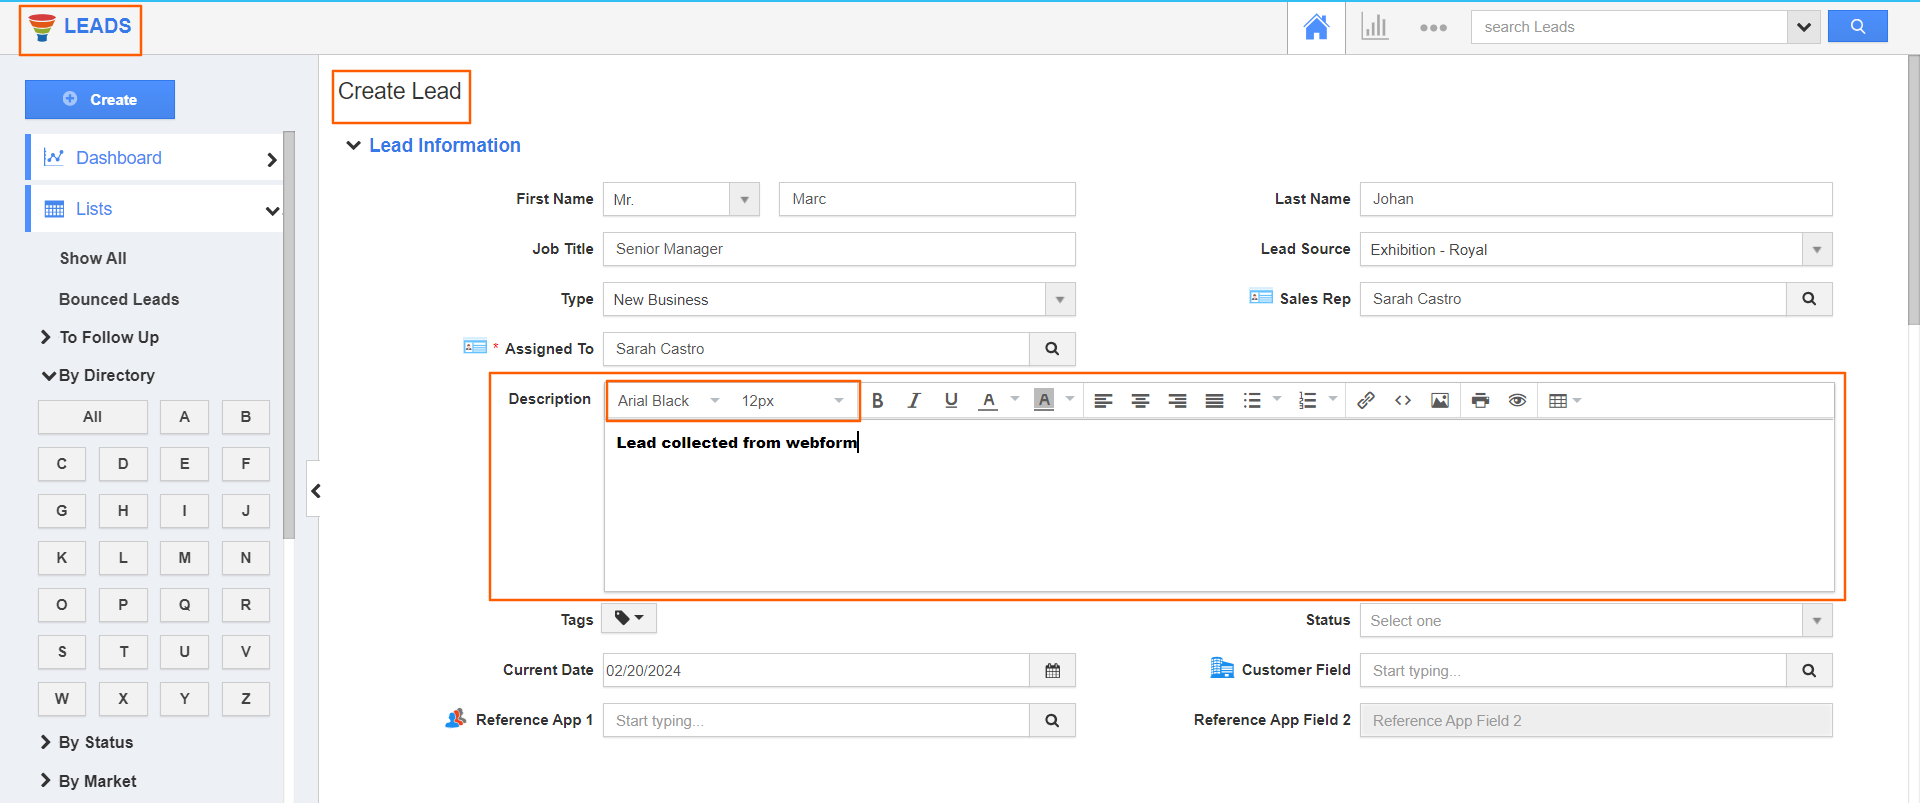Select Show All list
The image size is (1920, 803).
pos(93,258)
